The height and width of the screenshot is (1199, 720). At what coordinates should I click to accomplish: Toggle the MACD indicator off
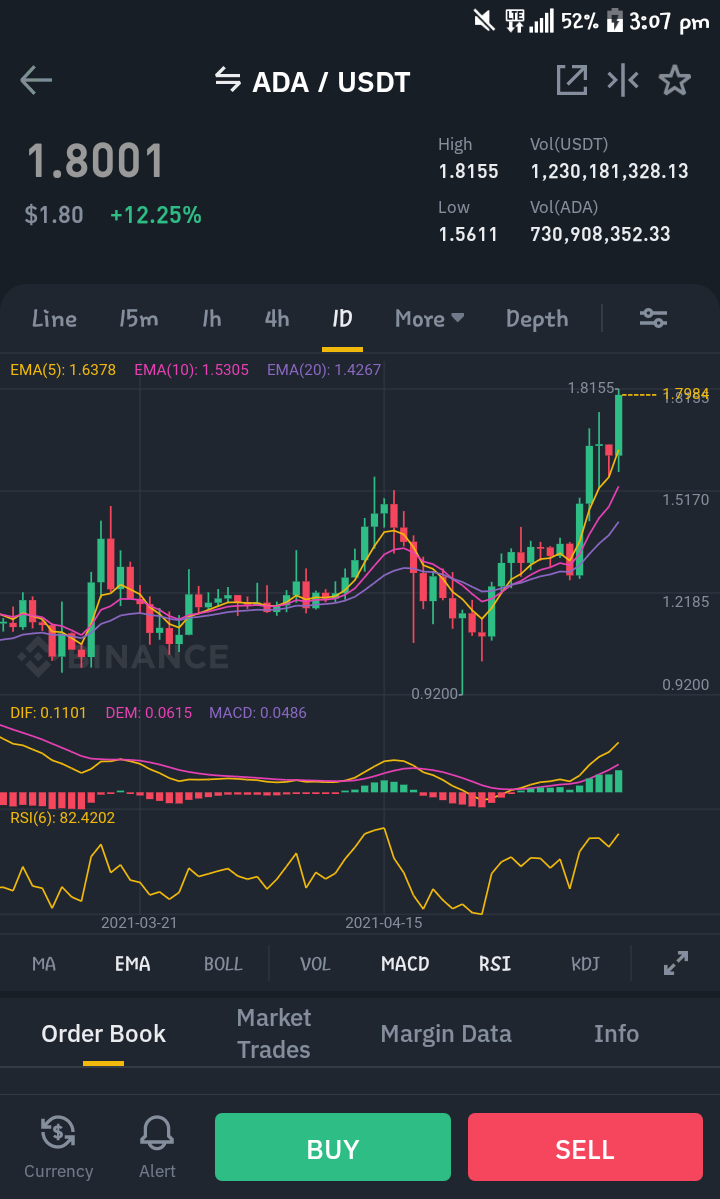405,964
